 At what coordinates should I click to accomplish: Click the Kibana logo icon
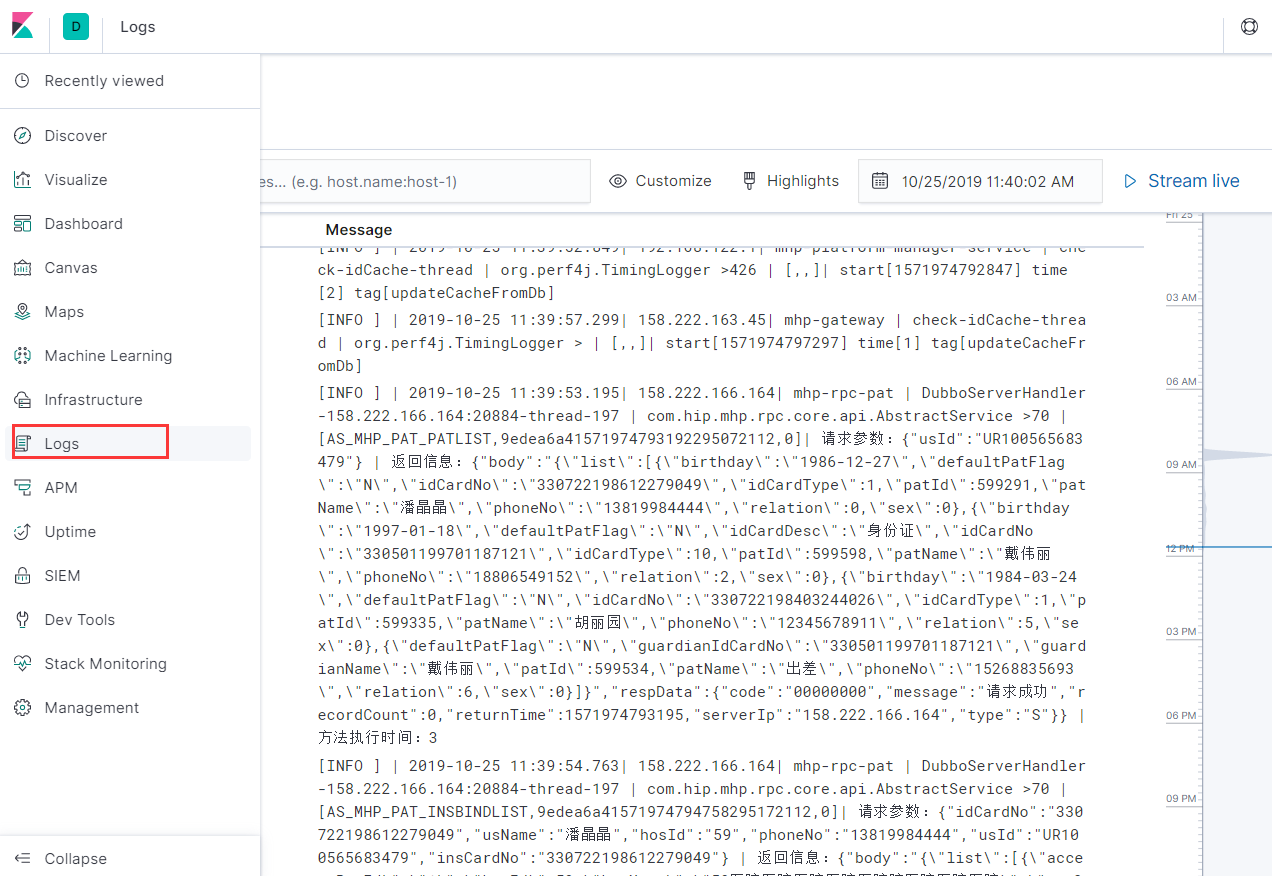point(23,26)
